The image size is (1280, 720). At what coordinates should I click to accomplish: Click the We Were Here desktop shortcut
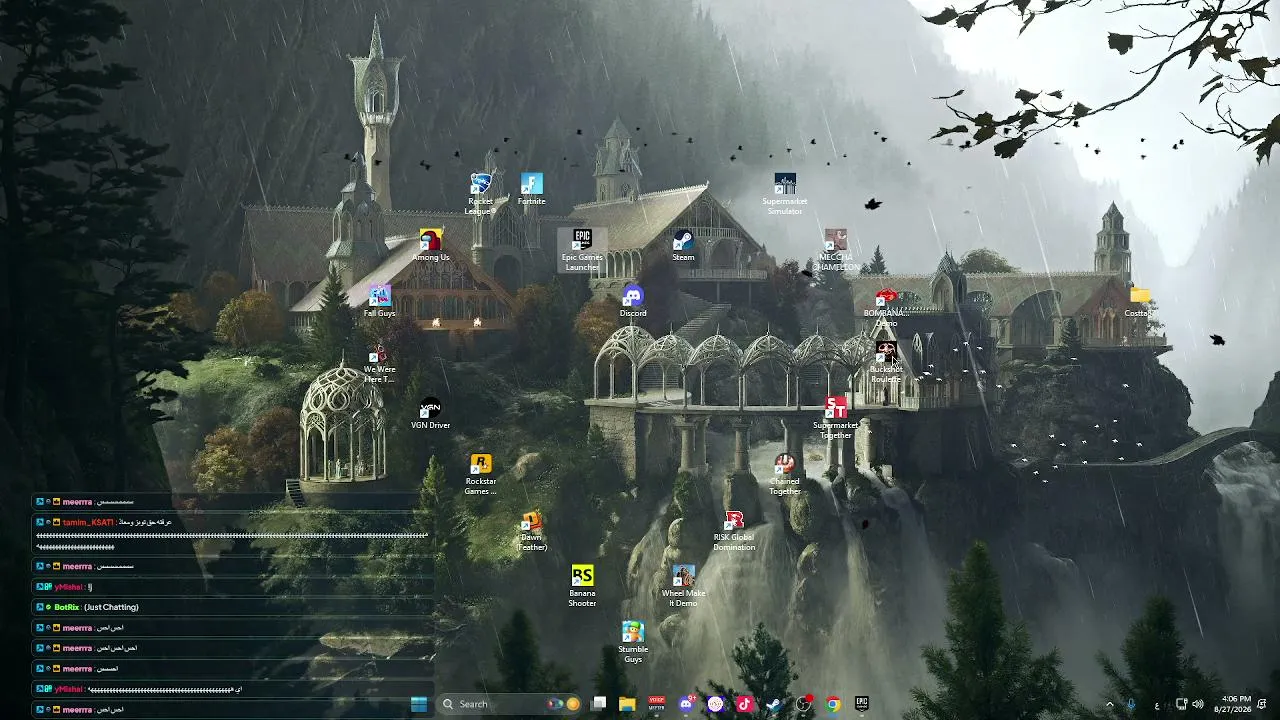click(379, 362)
